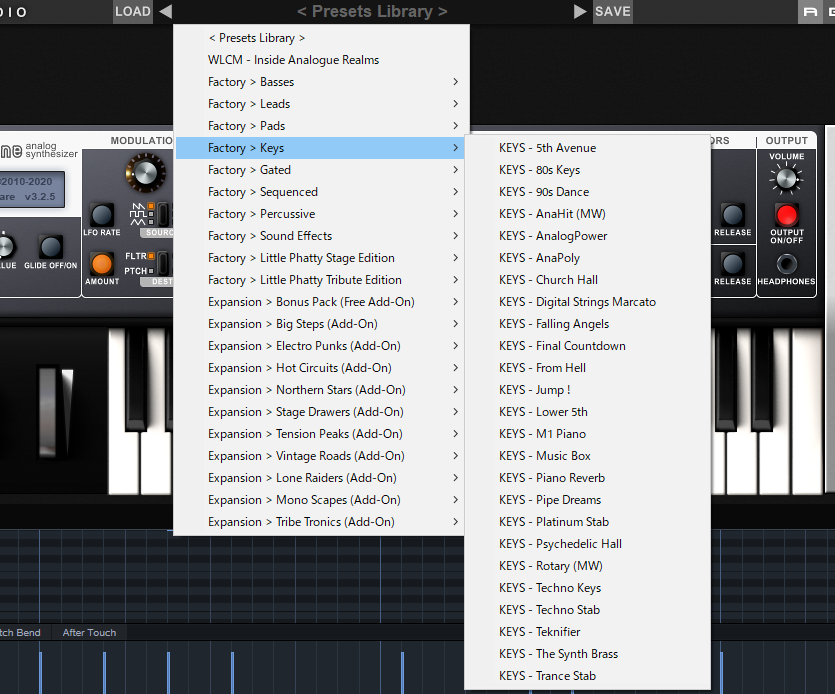Load the KEYS - Church Hall preset

tap(588, 280)
